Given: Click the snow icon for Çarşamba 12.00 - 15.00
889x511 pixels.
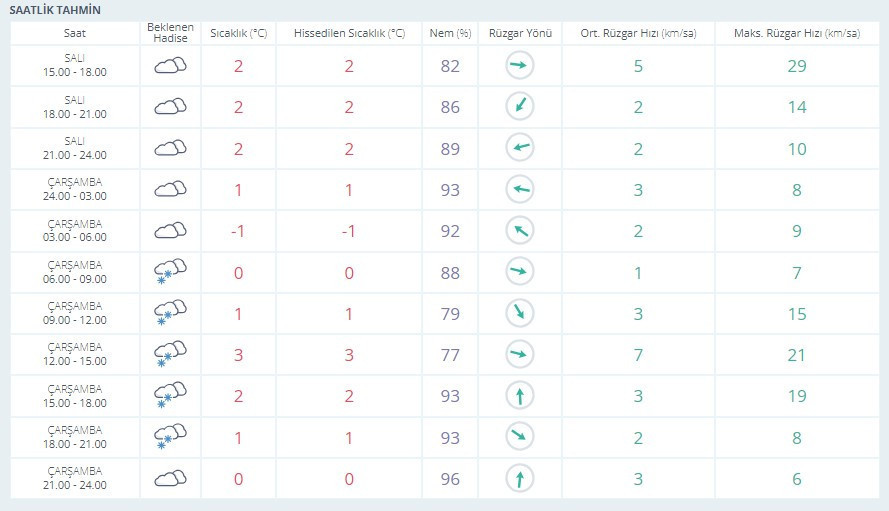Looking at the screenshot, I should pyautogui.click(x=170, y=356).
